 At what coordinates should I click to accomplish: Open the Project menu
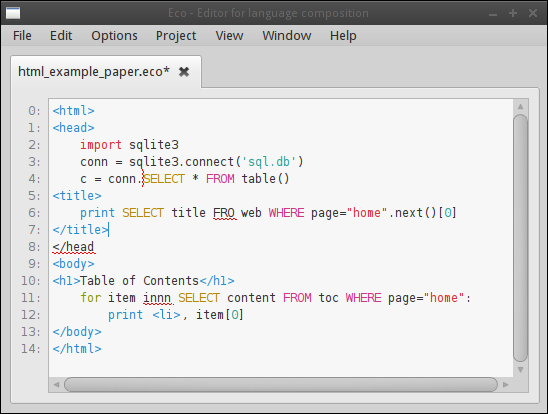176,36
